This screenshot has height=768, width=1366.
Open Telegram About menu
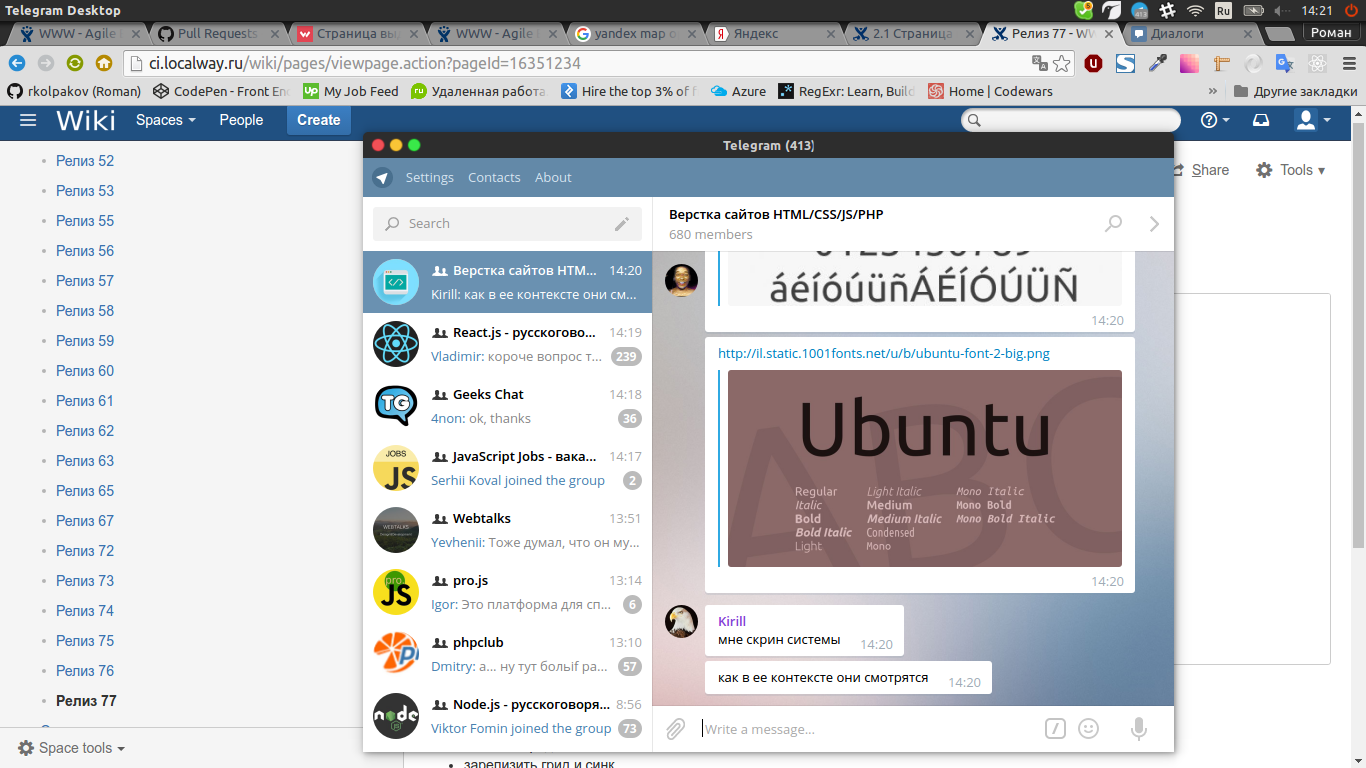[x=553, y=178]
